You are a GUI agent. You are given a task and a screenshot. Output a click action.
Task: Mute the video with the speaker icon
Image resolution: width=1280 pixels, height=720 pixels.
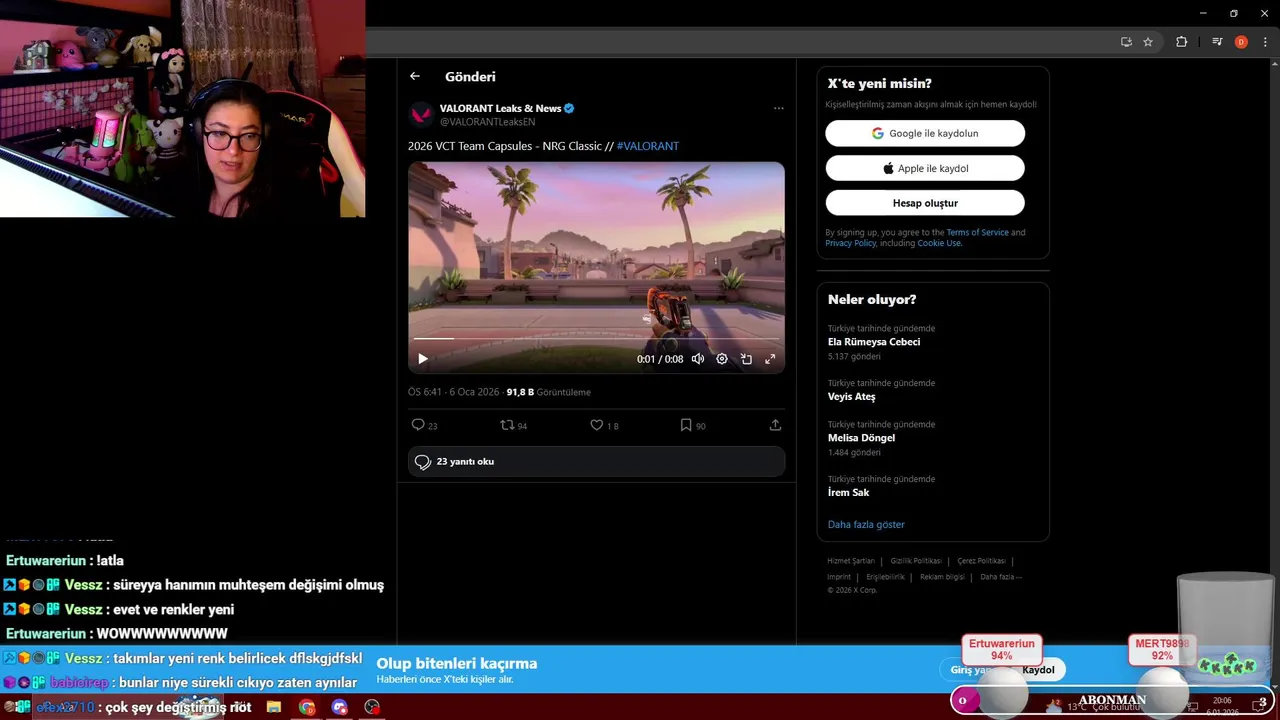point(698,359)
